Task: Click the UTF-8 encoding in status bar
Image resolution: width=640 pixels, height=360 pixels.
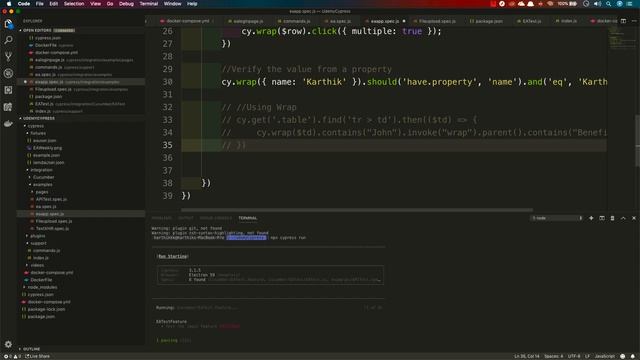Action: (574, 356)
